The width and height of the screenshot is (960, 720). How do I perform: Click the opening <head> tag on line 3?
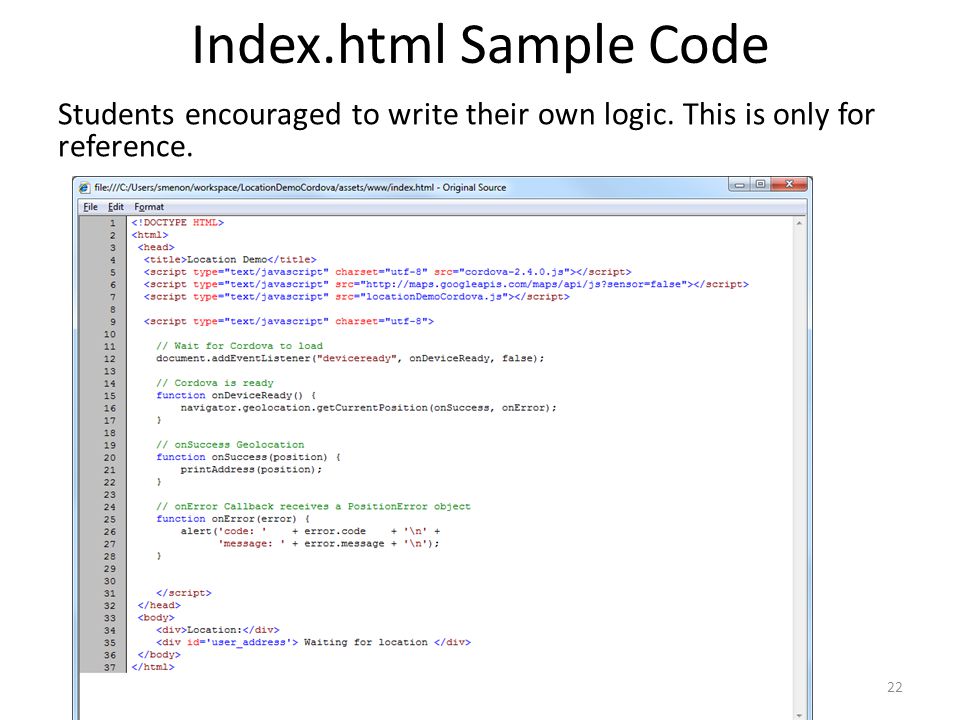156,247
